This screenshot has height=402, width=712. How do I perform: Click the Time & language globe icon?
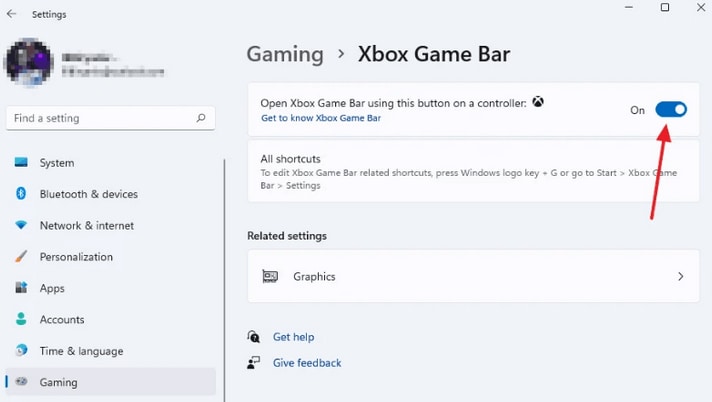point(21,351)
